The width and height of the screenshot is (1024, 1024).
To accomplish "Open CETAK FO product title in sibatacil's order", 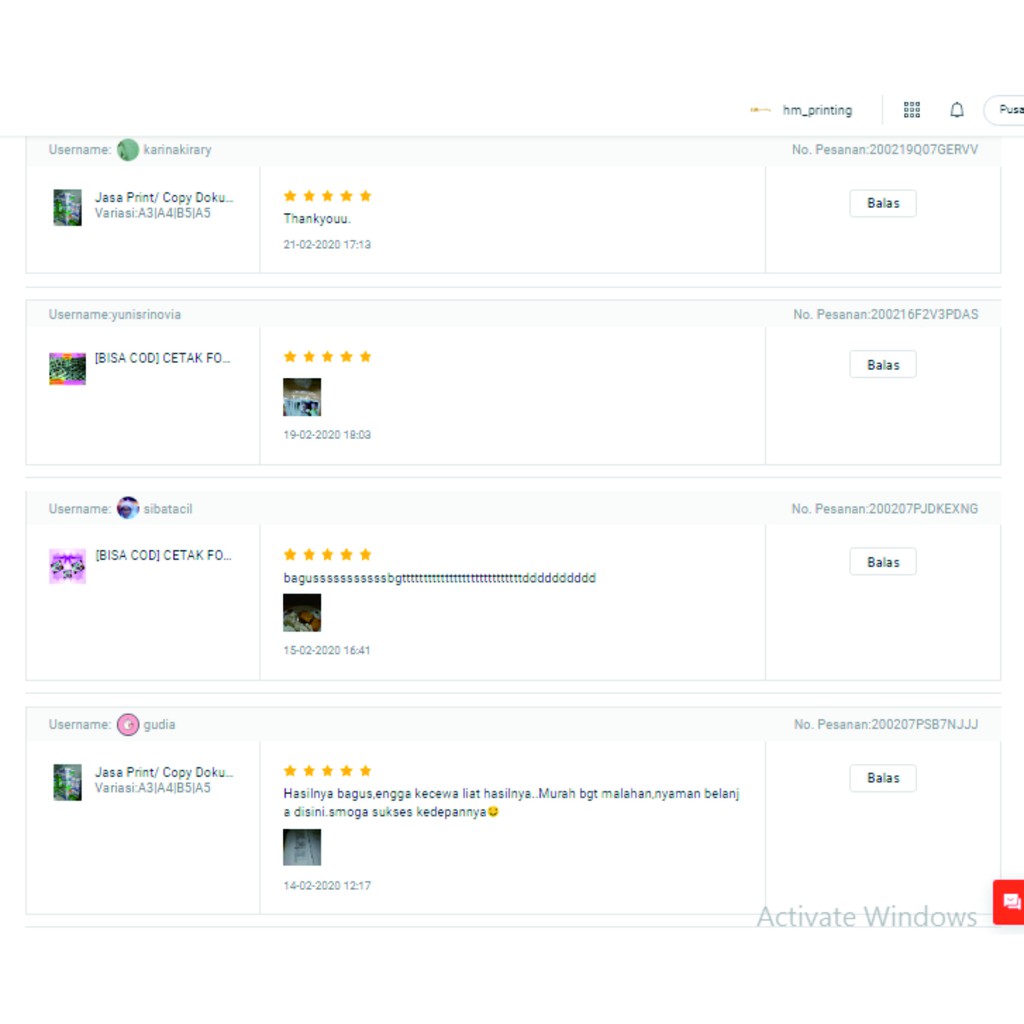I will tap(164, 555).
